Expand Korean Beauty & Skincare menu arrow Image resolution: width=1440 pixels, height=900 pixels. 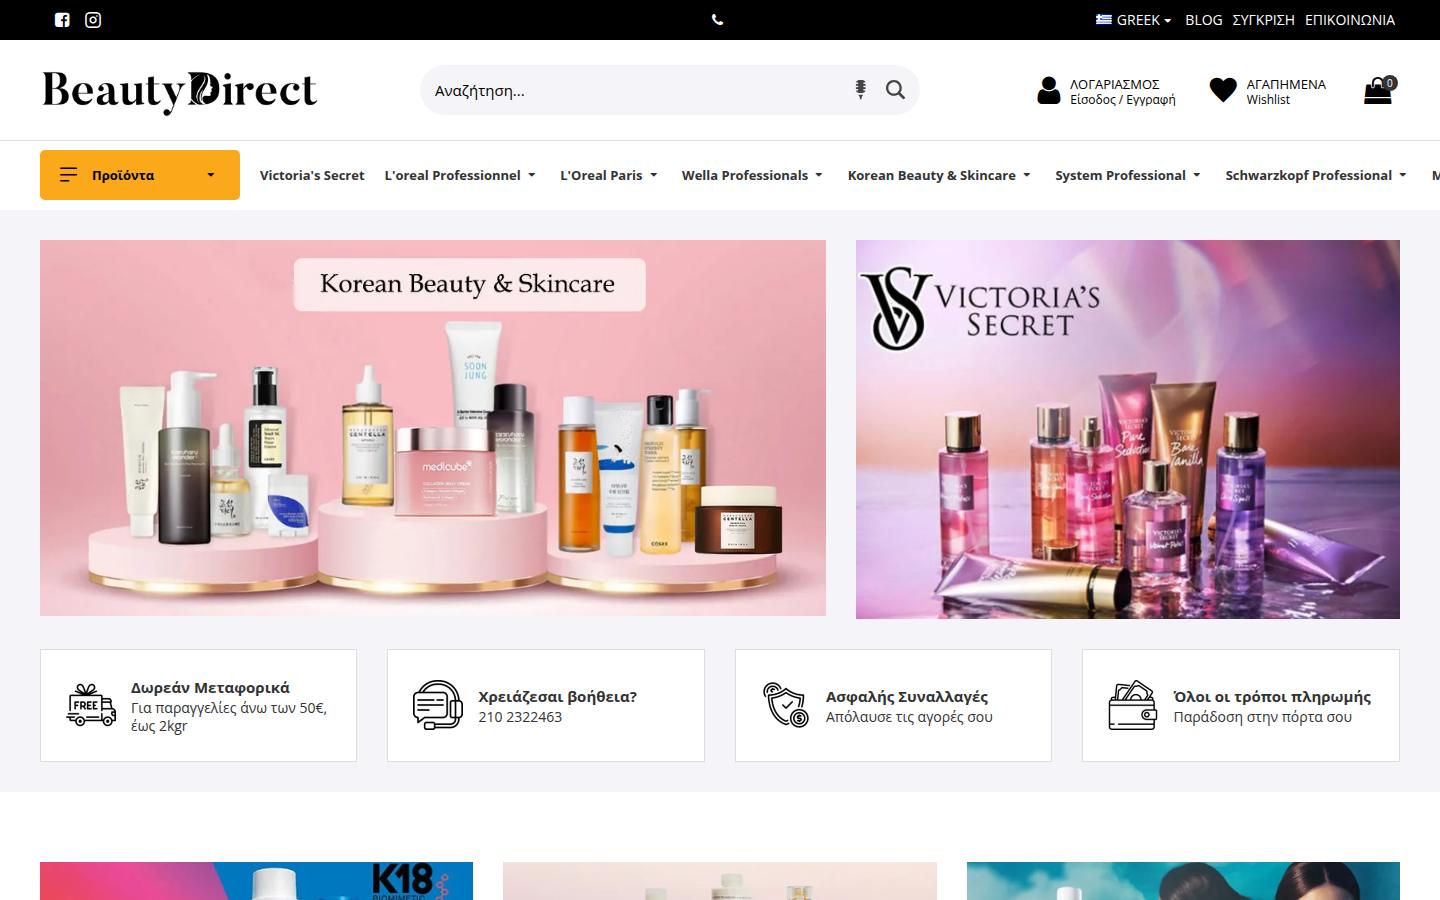point(1027,175)
